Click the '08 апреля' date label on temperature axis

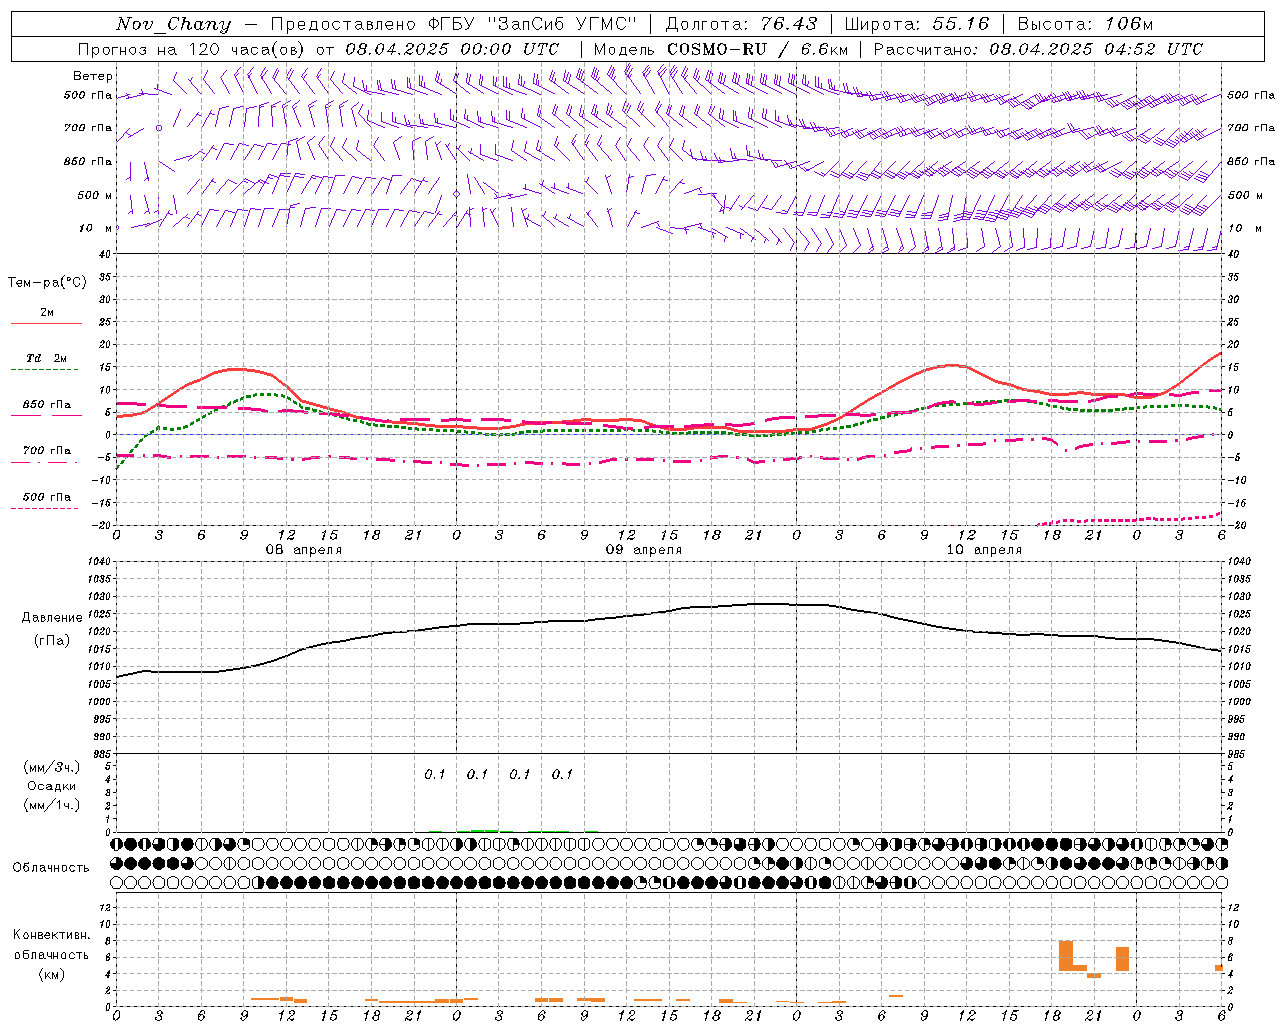(x=304, y=550)
